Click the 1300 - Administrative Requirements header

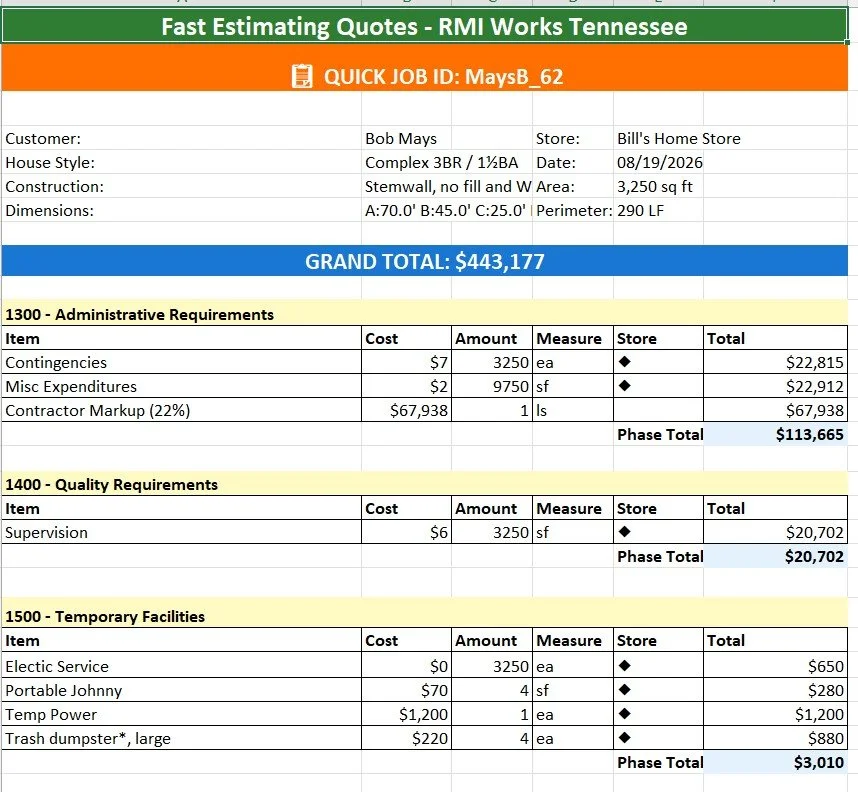pos(140,315)
